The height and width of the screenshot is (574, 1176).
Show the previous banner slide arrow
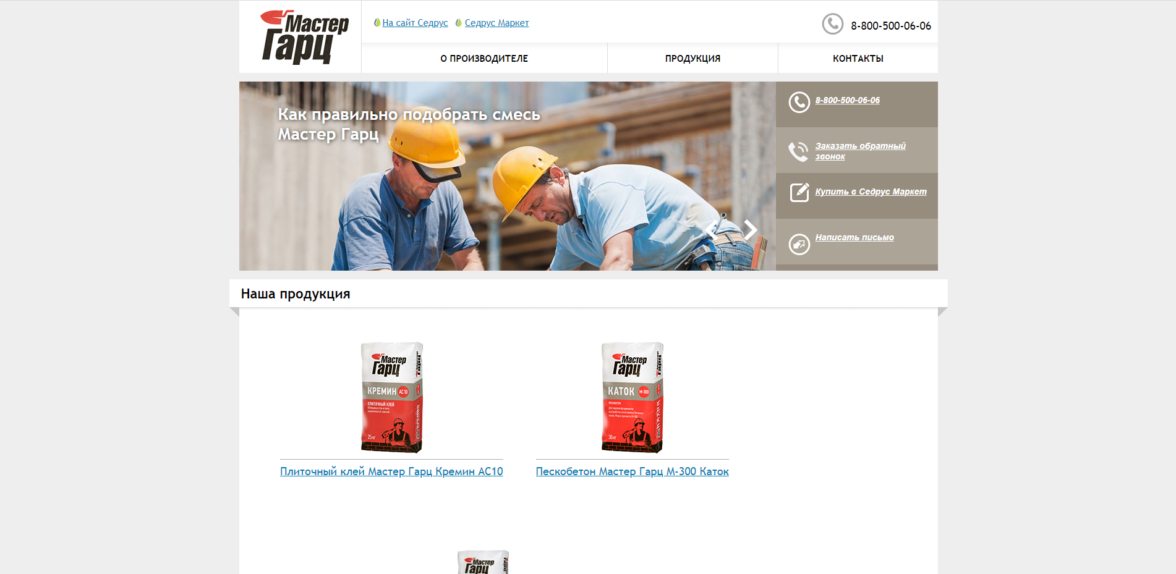[x=711, y=230]
